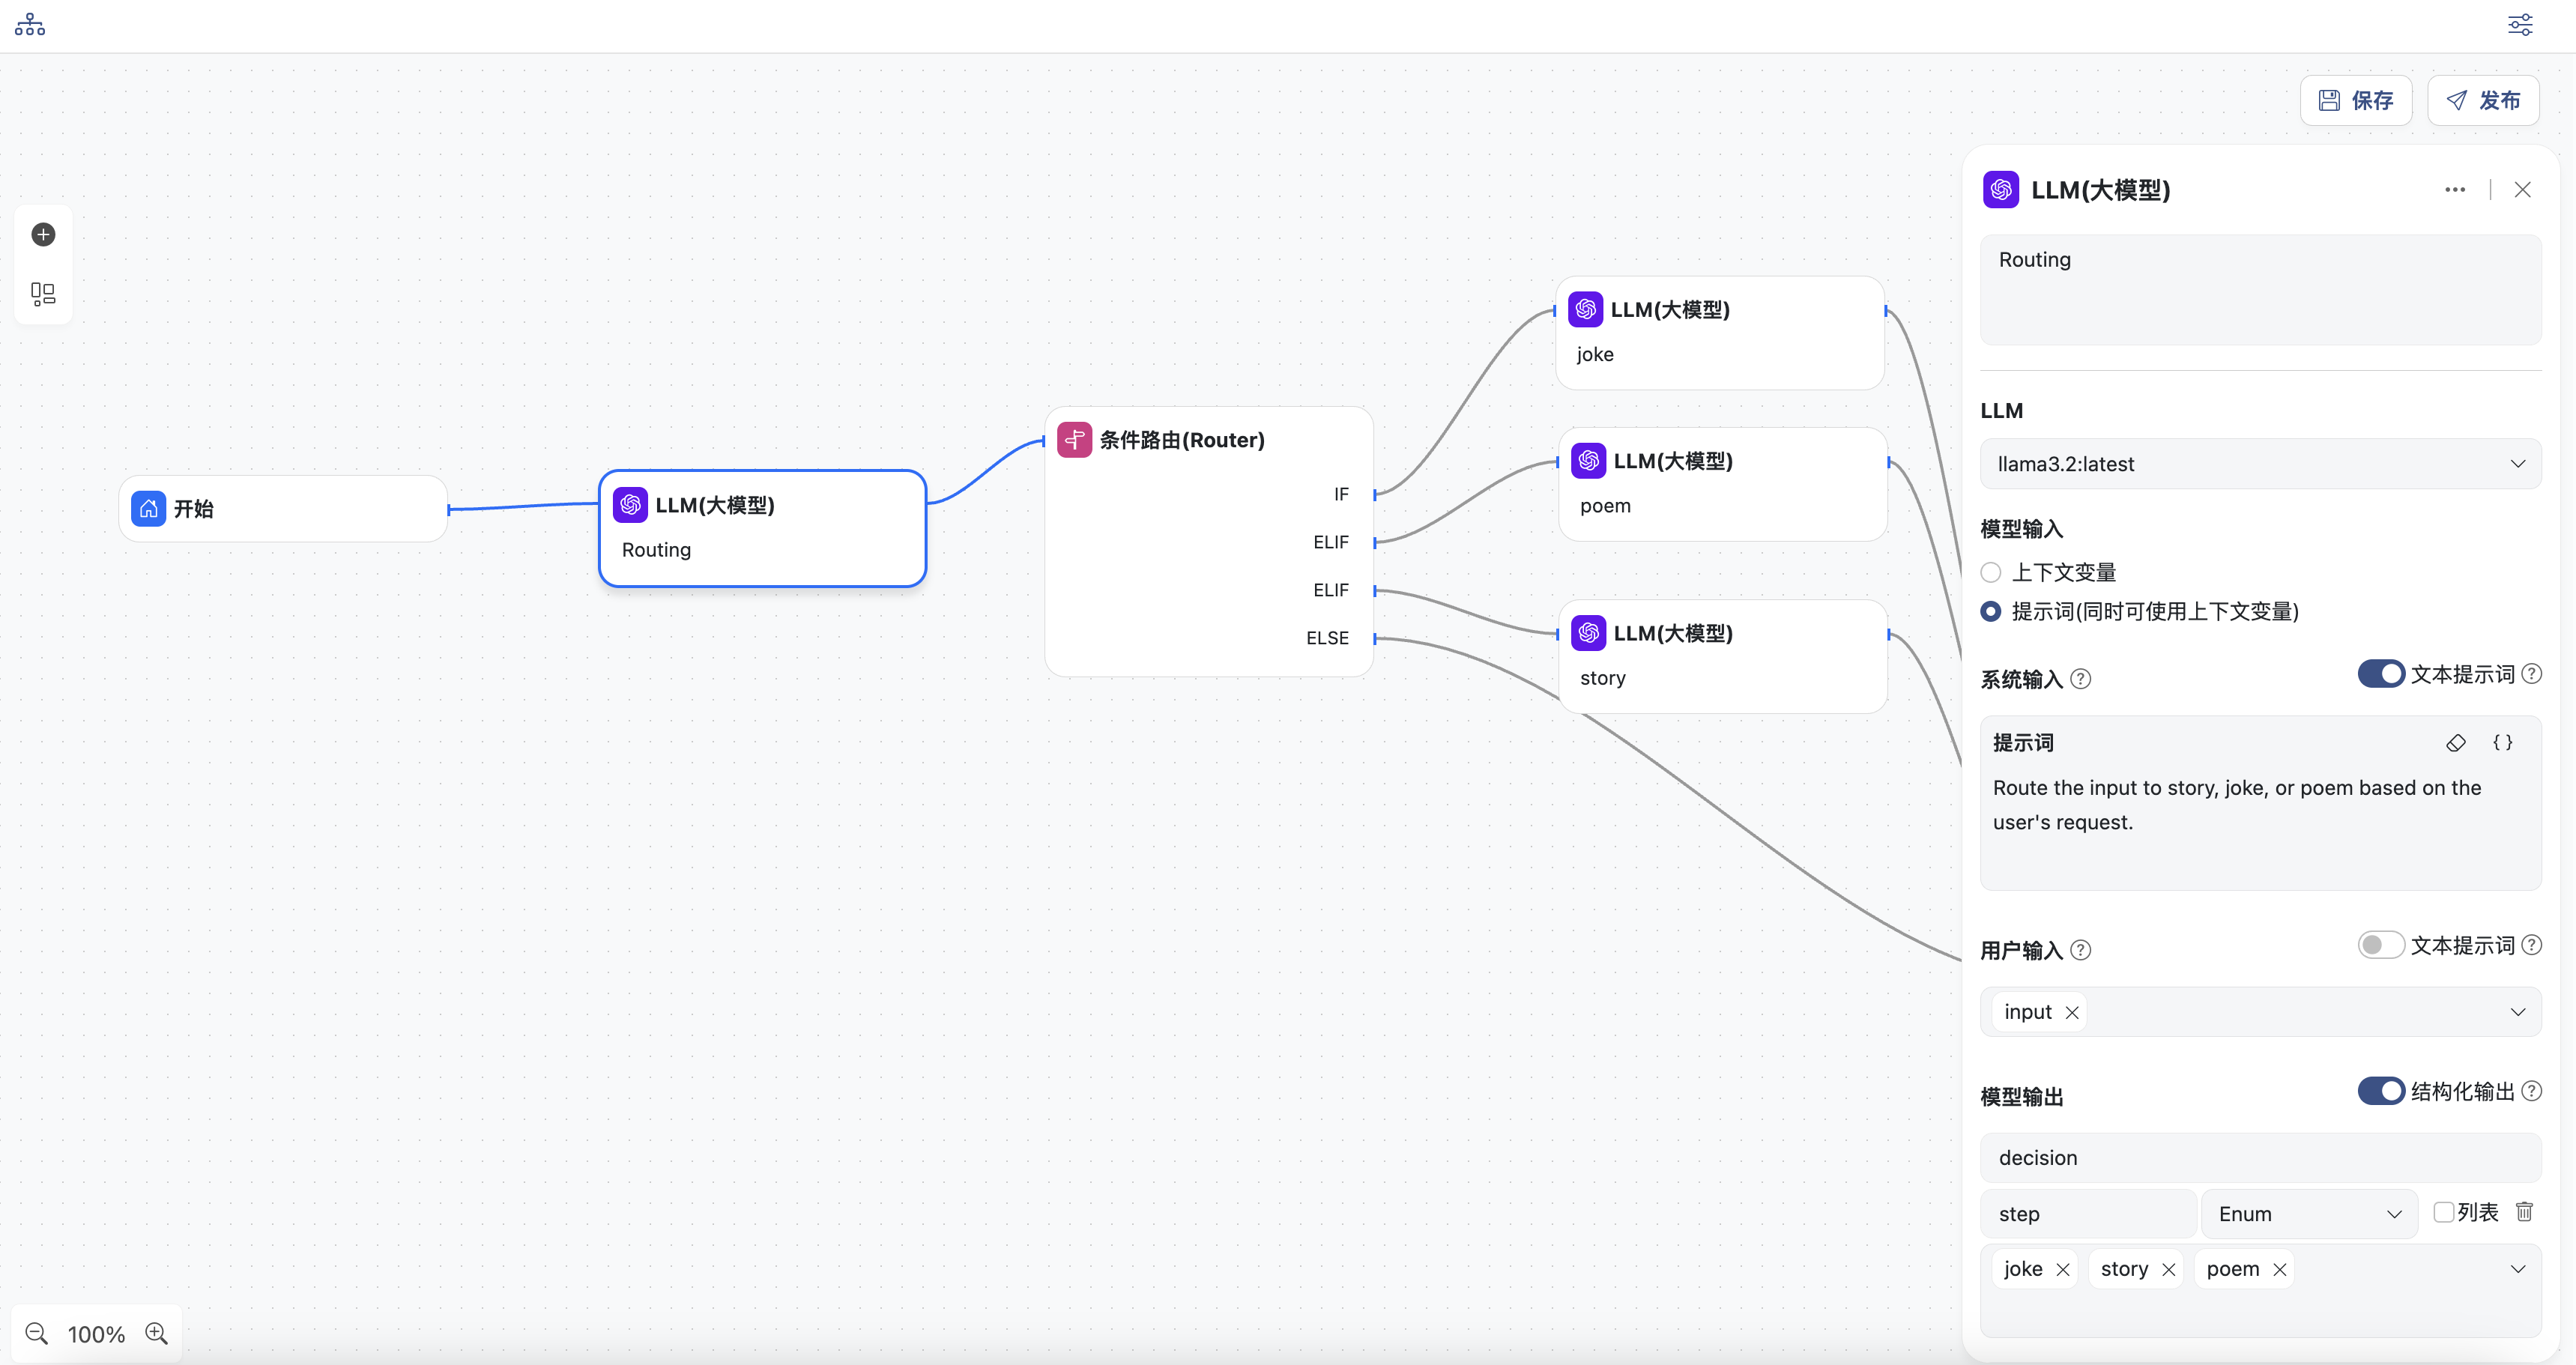Image resolution: width=2576 pixels, height=1365 pixels.
Task: Click the curly braces variable icon
Action: click(x=2502, y=742)
